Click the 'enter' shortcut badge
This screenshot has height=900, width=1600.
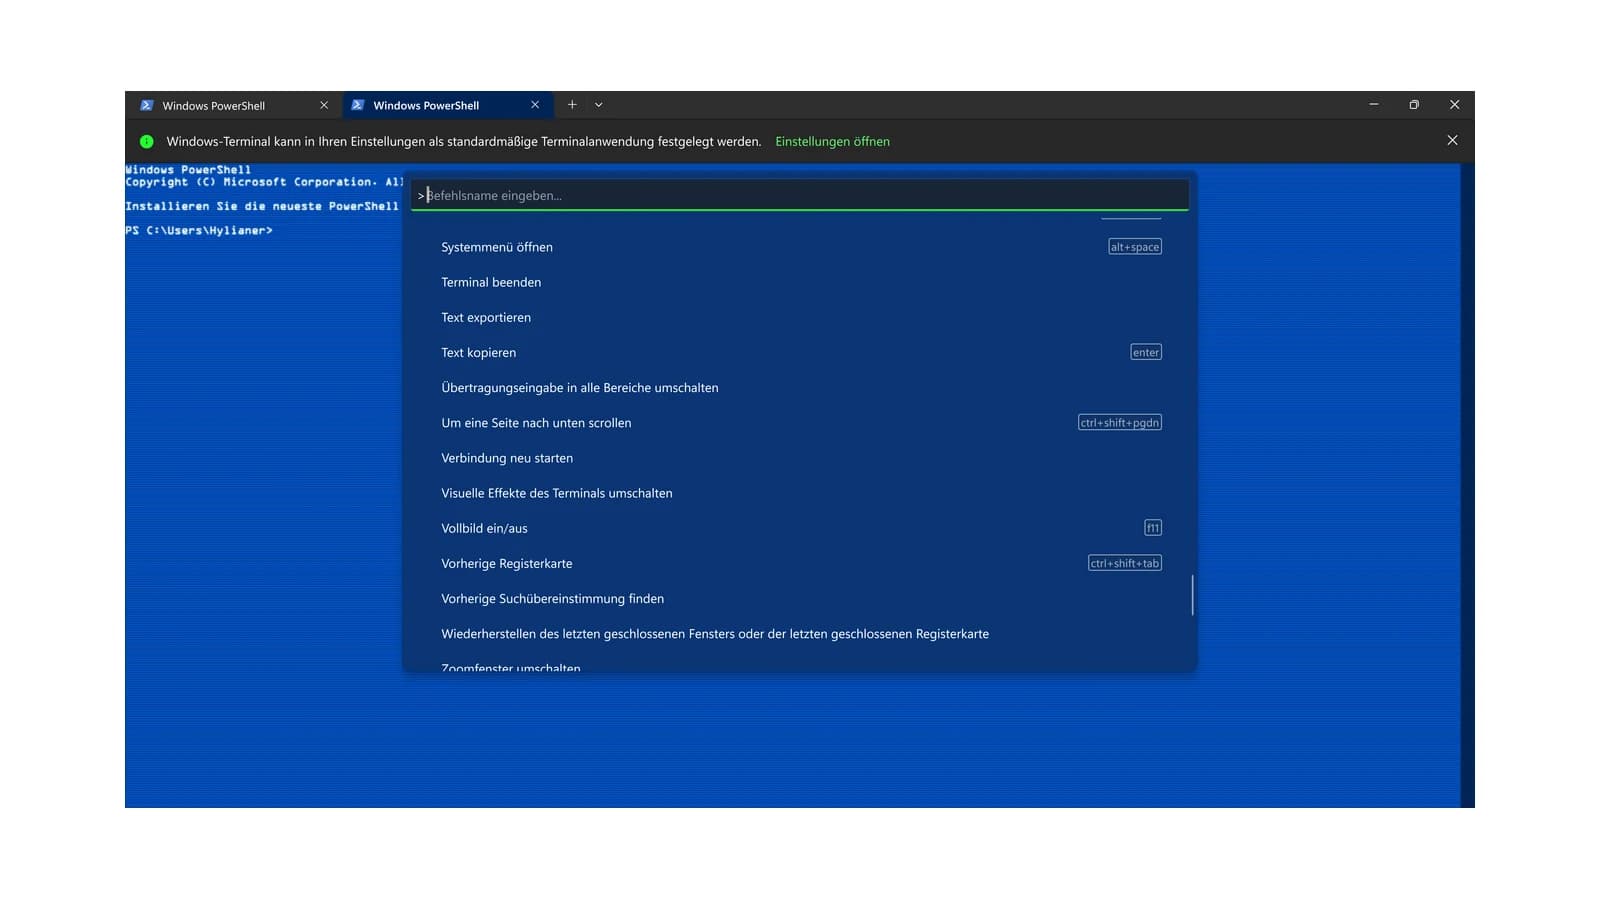pos(1146,352)
